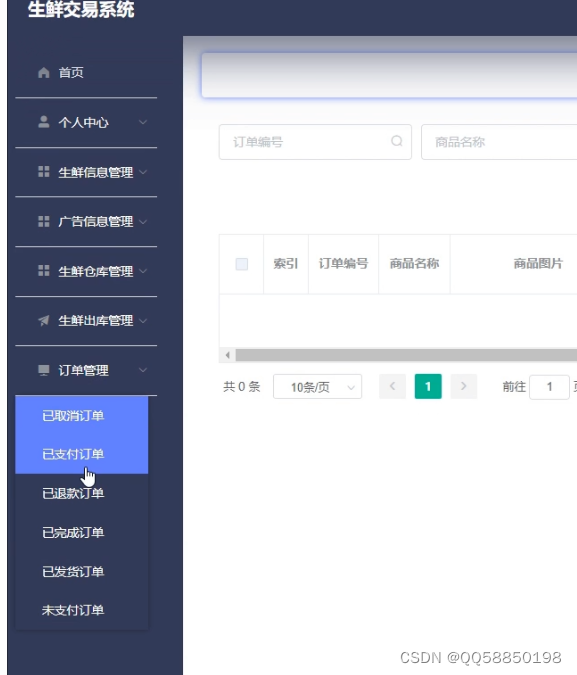Select 未支付订单 in the submenu
The width and height of the screenshot is (577, 675).
point(82,610)
